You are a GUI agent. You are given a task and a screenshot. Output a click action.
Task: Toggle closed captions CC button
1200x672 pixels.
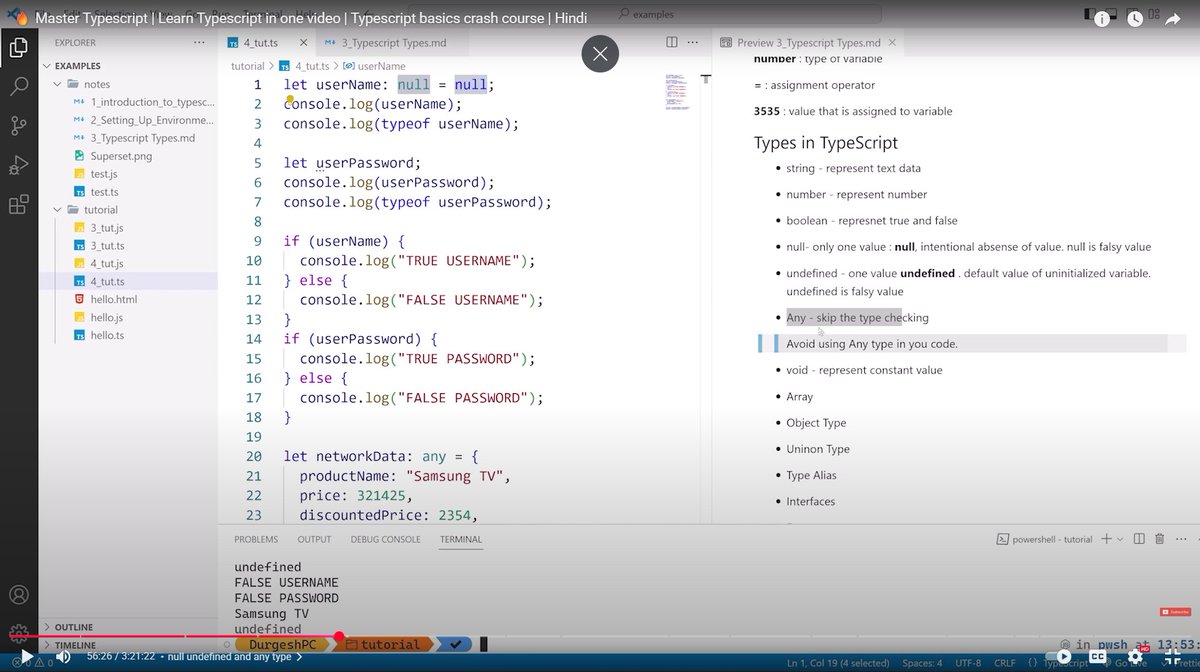coord(1097,657)
